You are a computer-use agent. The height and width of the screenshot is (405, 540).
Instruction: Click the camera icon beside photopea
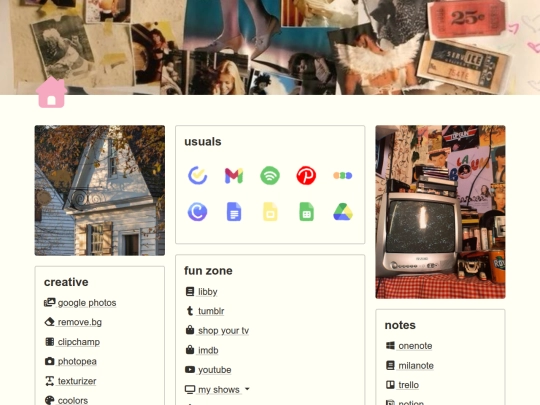[50, 361]
